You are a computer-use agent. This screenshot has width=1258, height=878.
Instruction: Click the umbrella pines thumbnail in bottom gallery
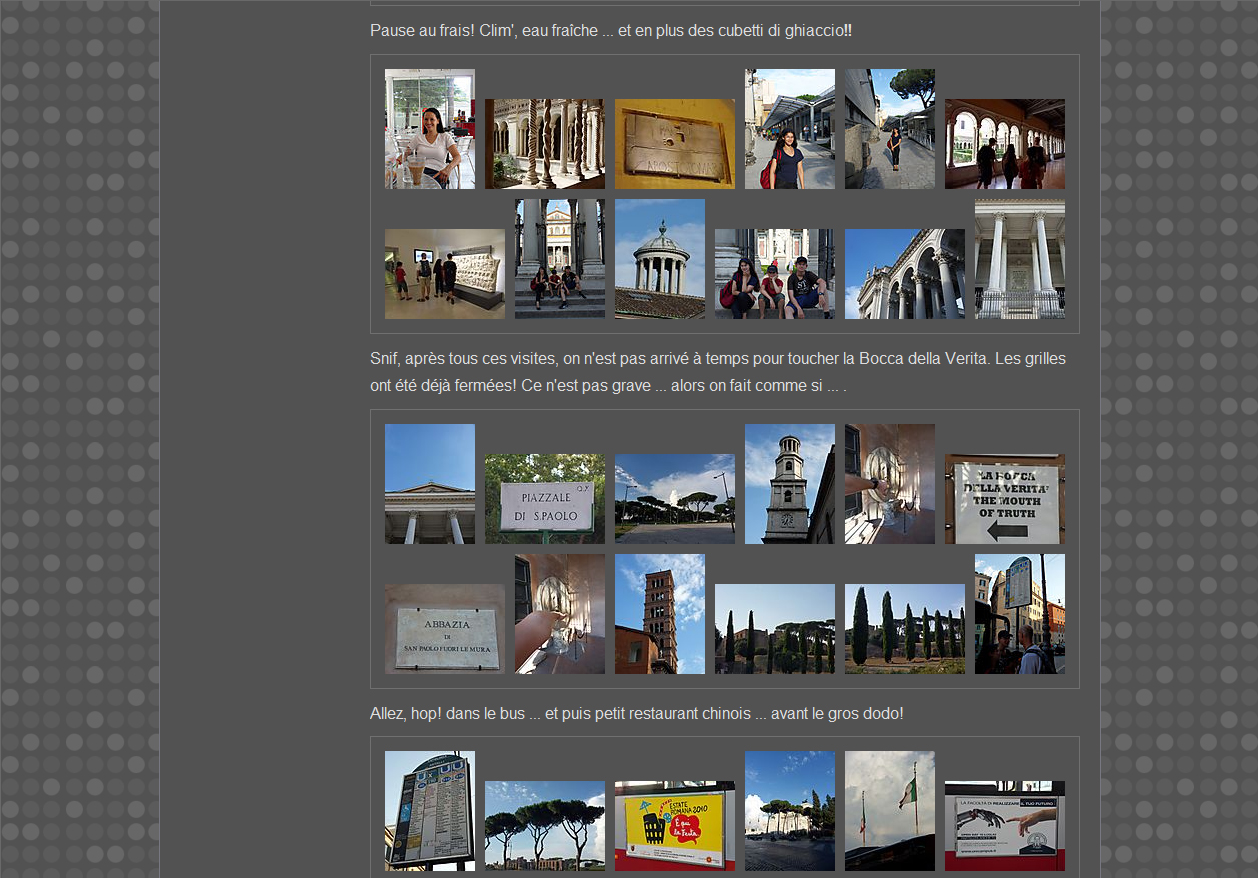(544, 826)
